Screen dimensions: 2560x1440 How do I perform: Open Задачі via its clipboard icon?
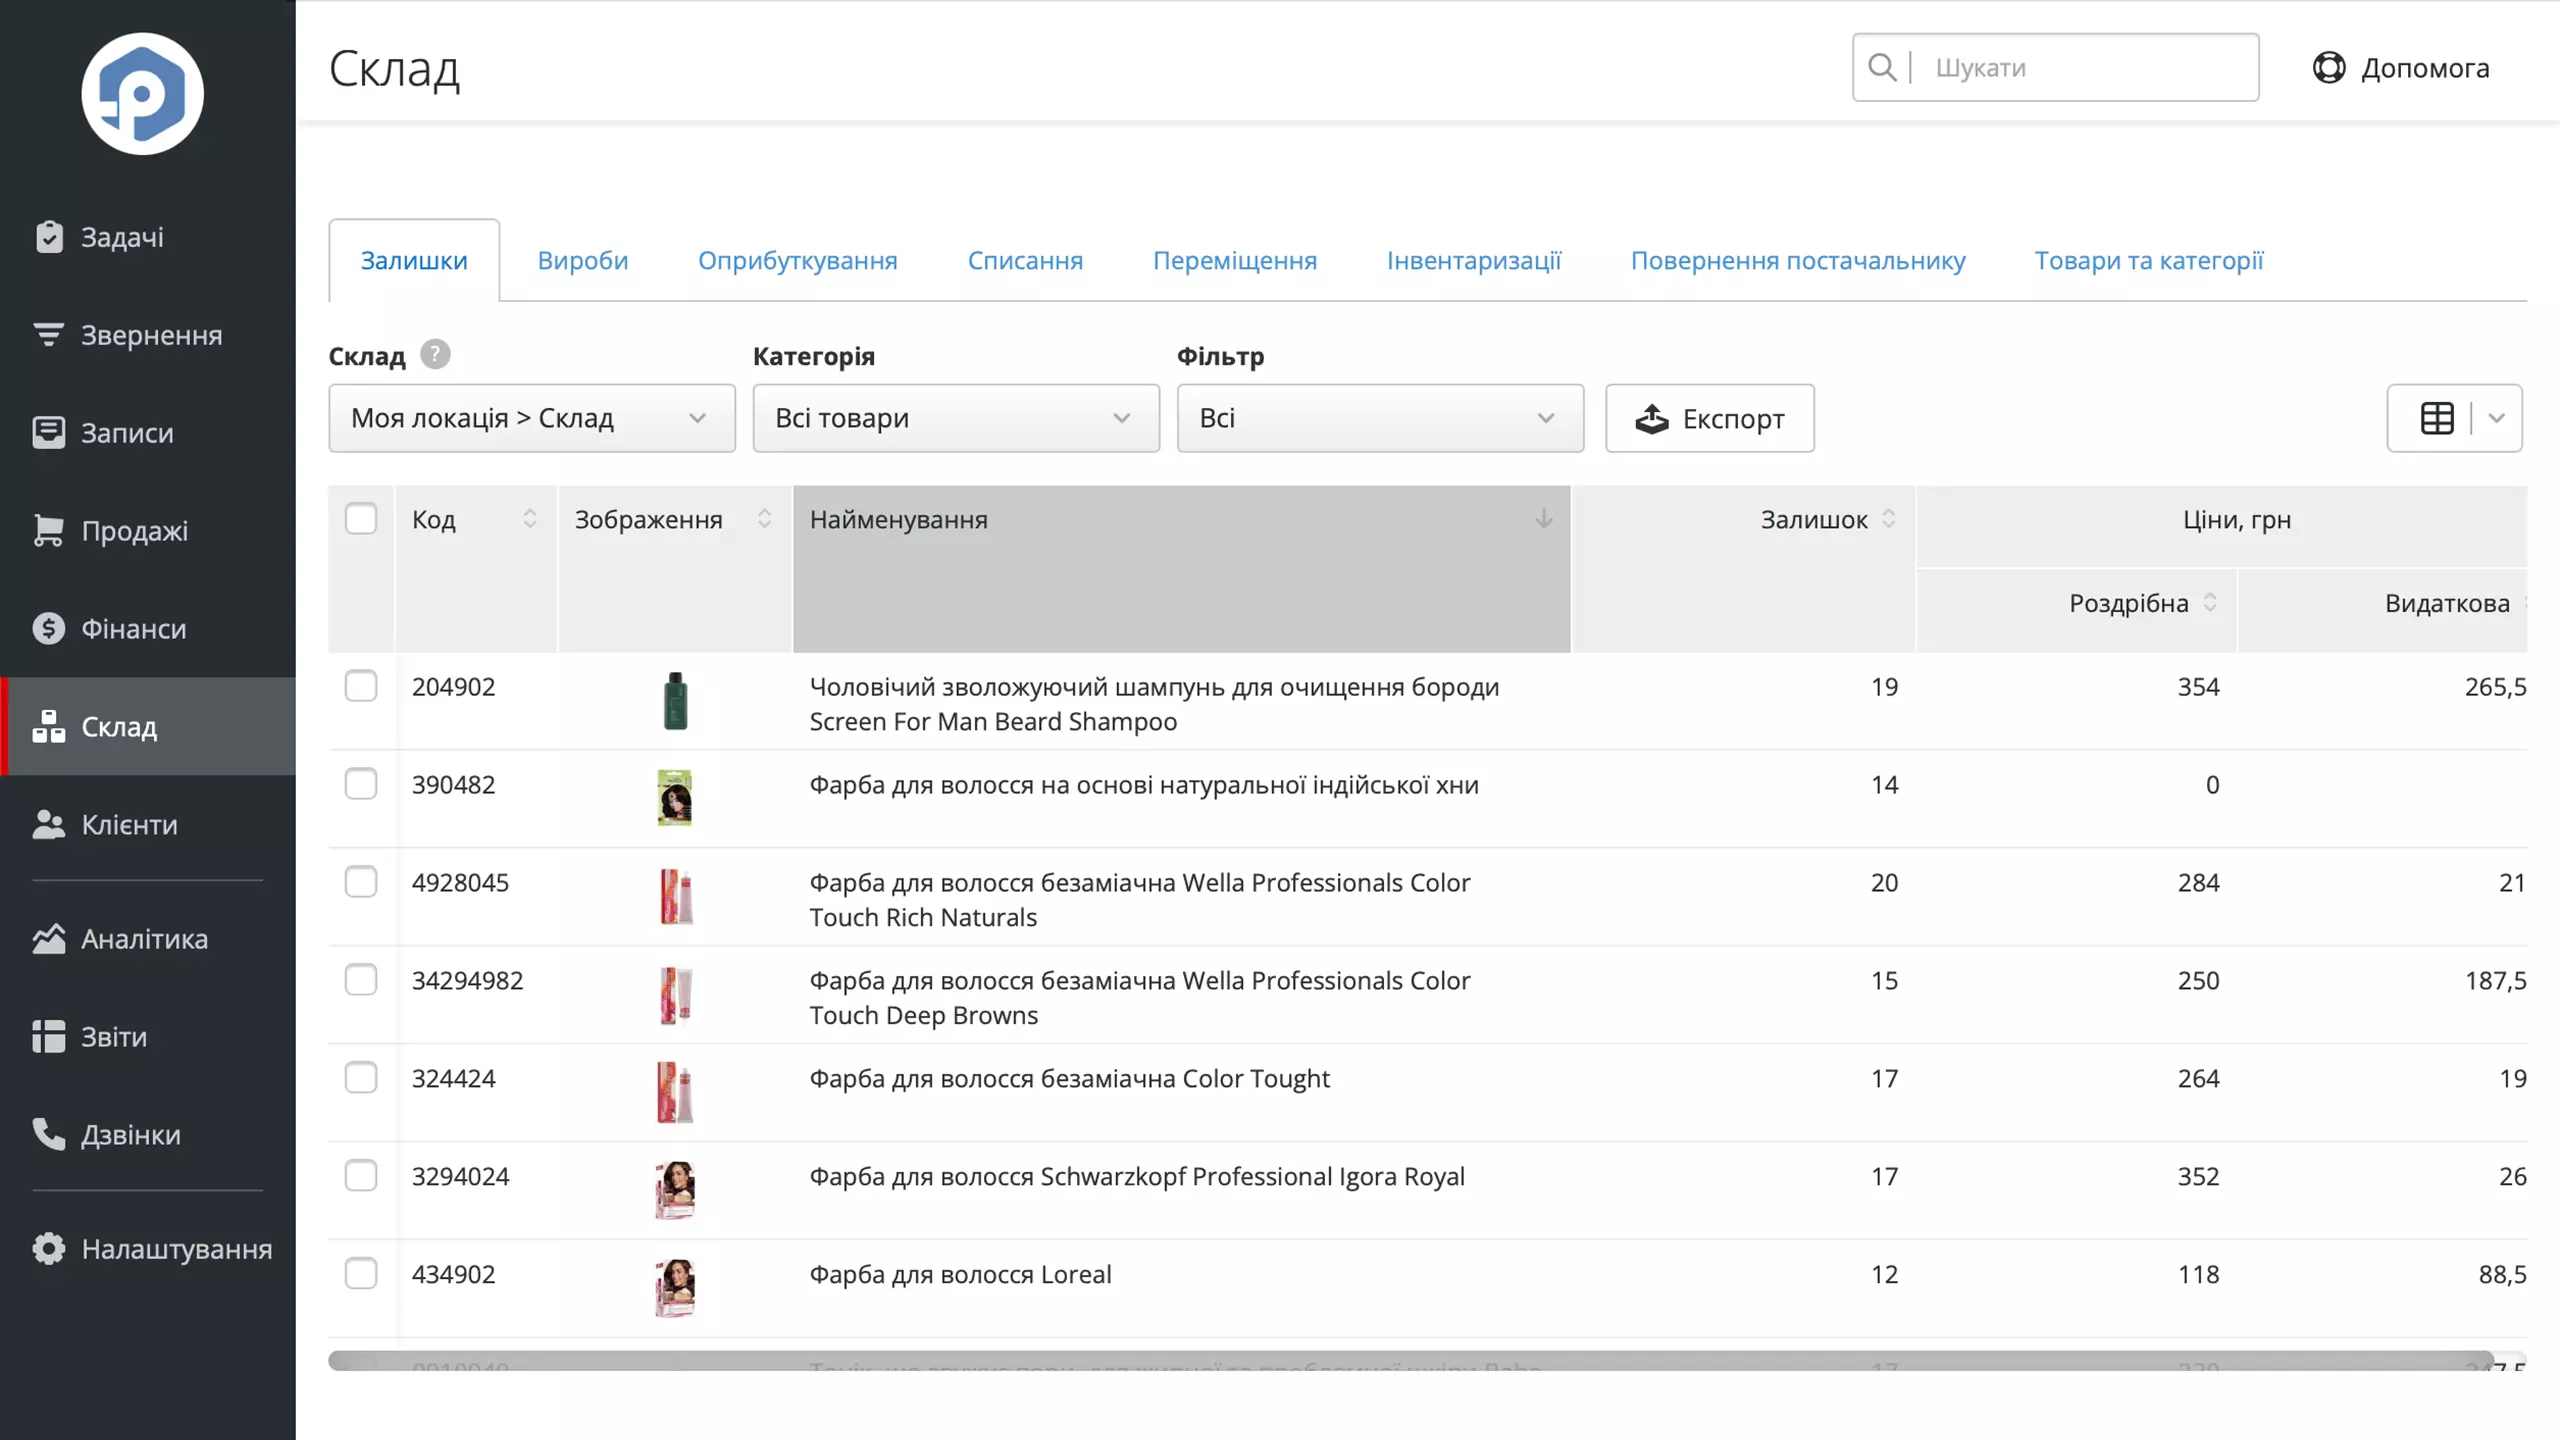pos(48,237)
